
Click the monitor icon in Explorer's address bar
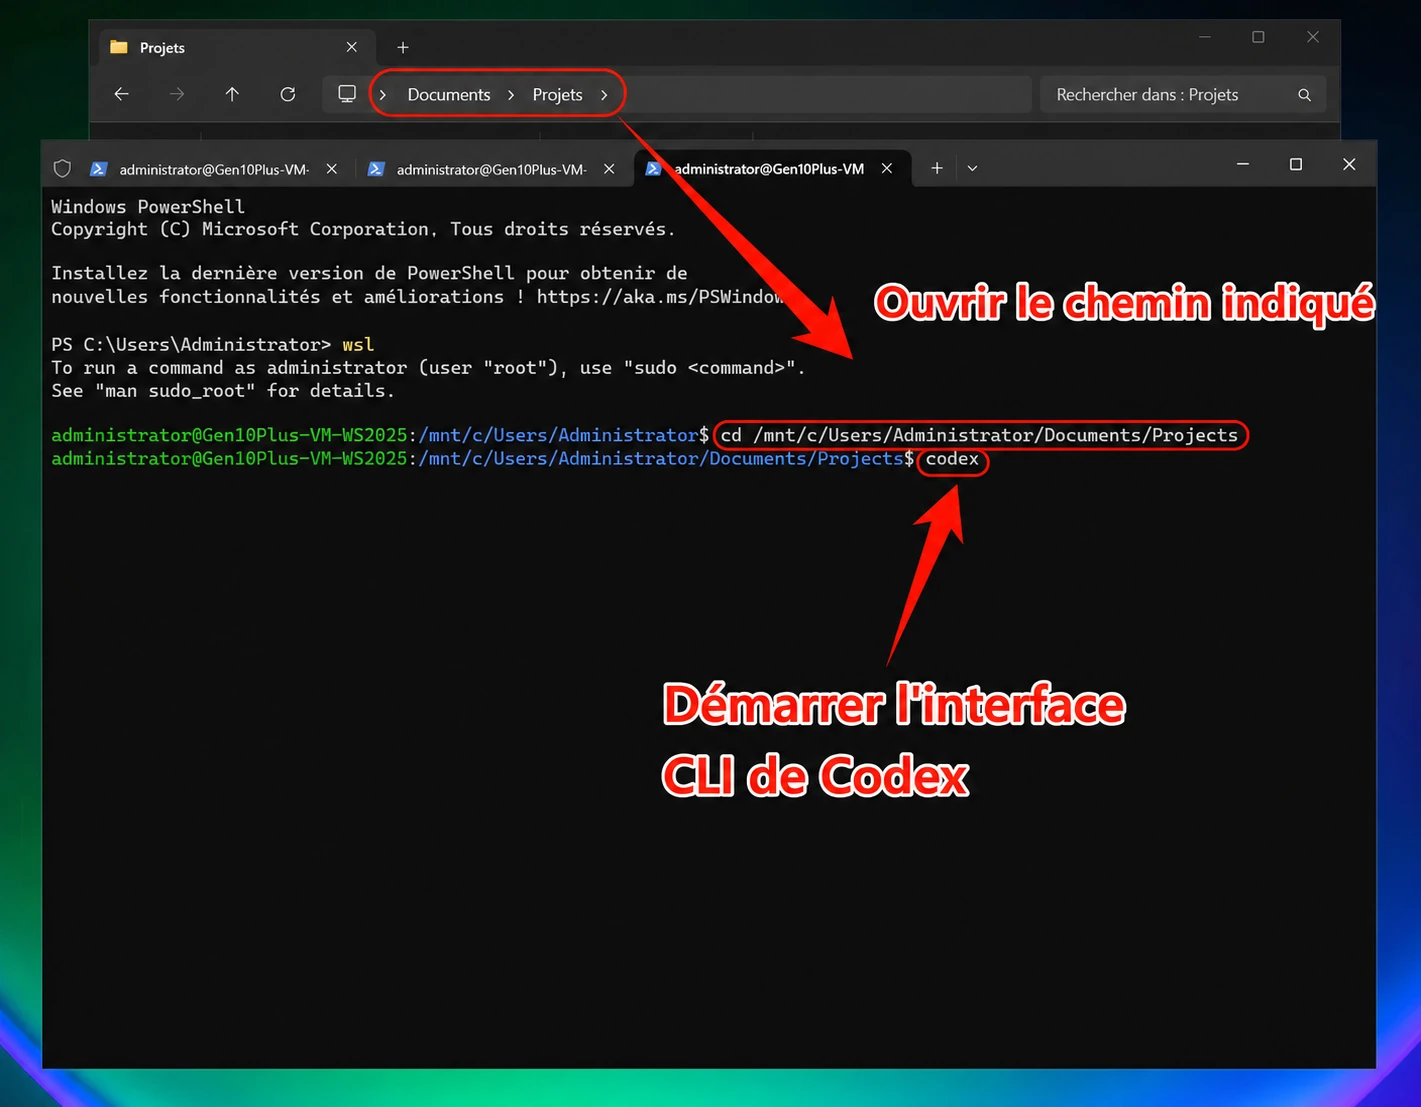347,94
